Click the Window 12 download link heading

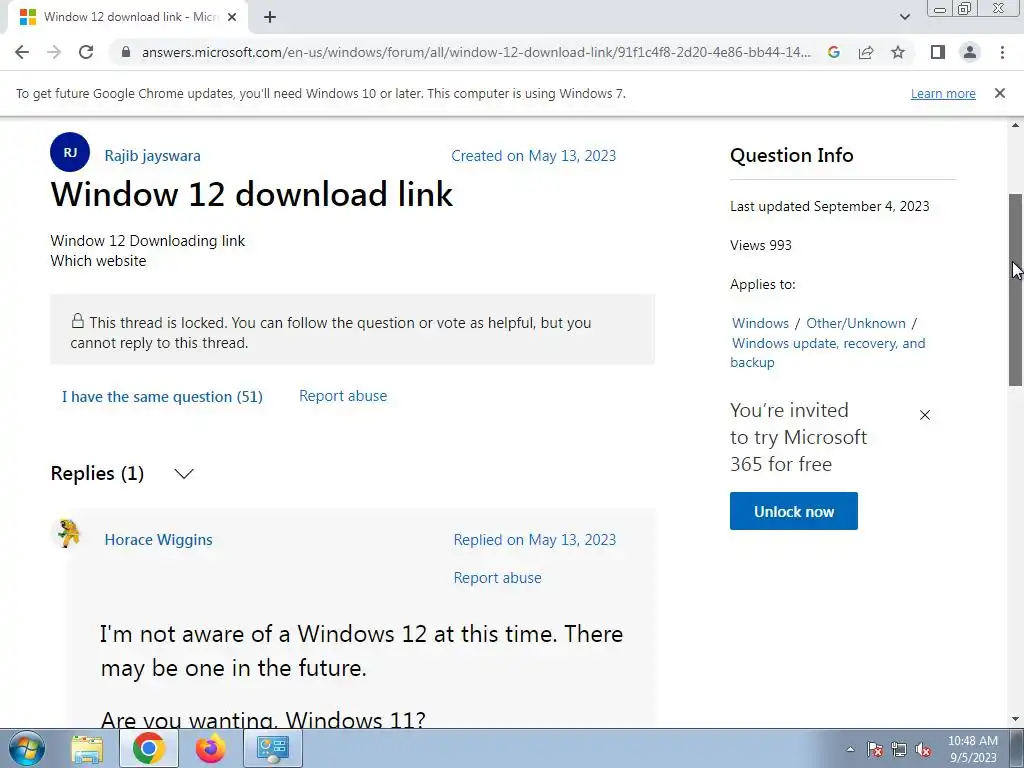(x=251, y=194)
